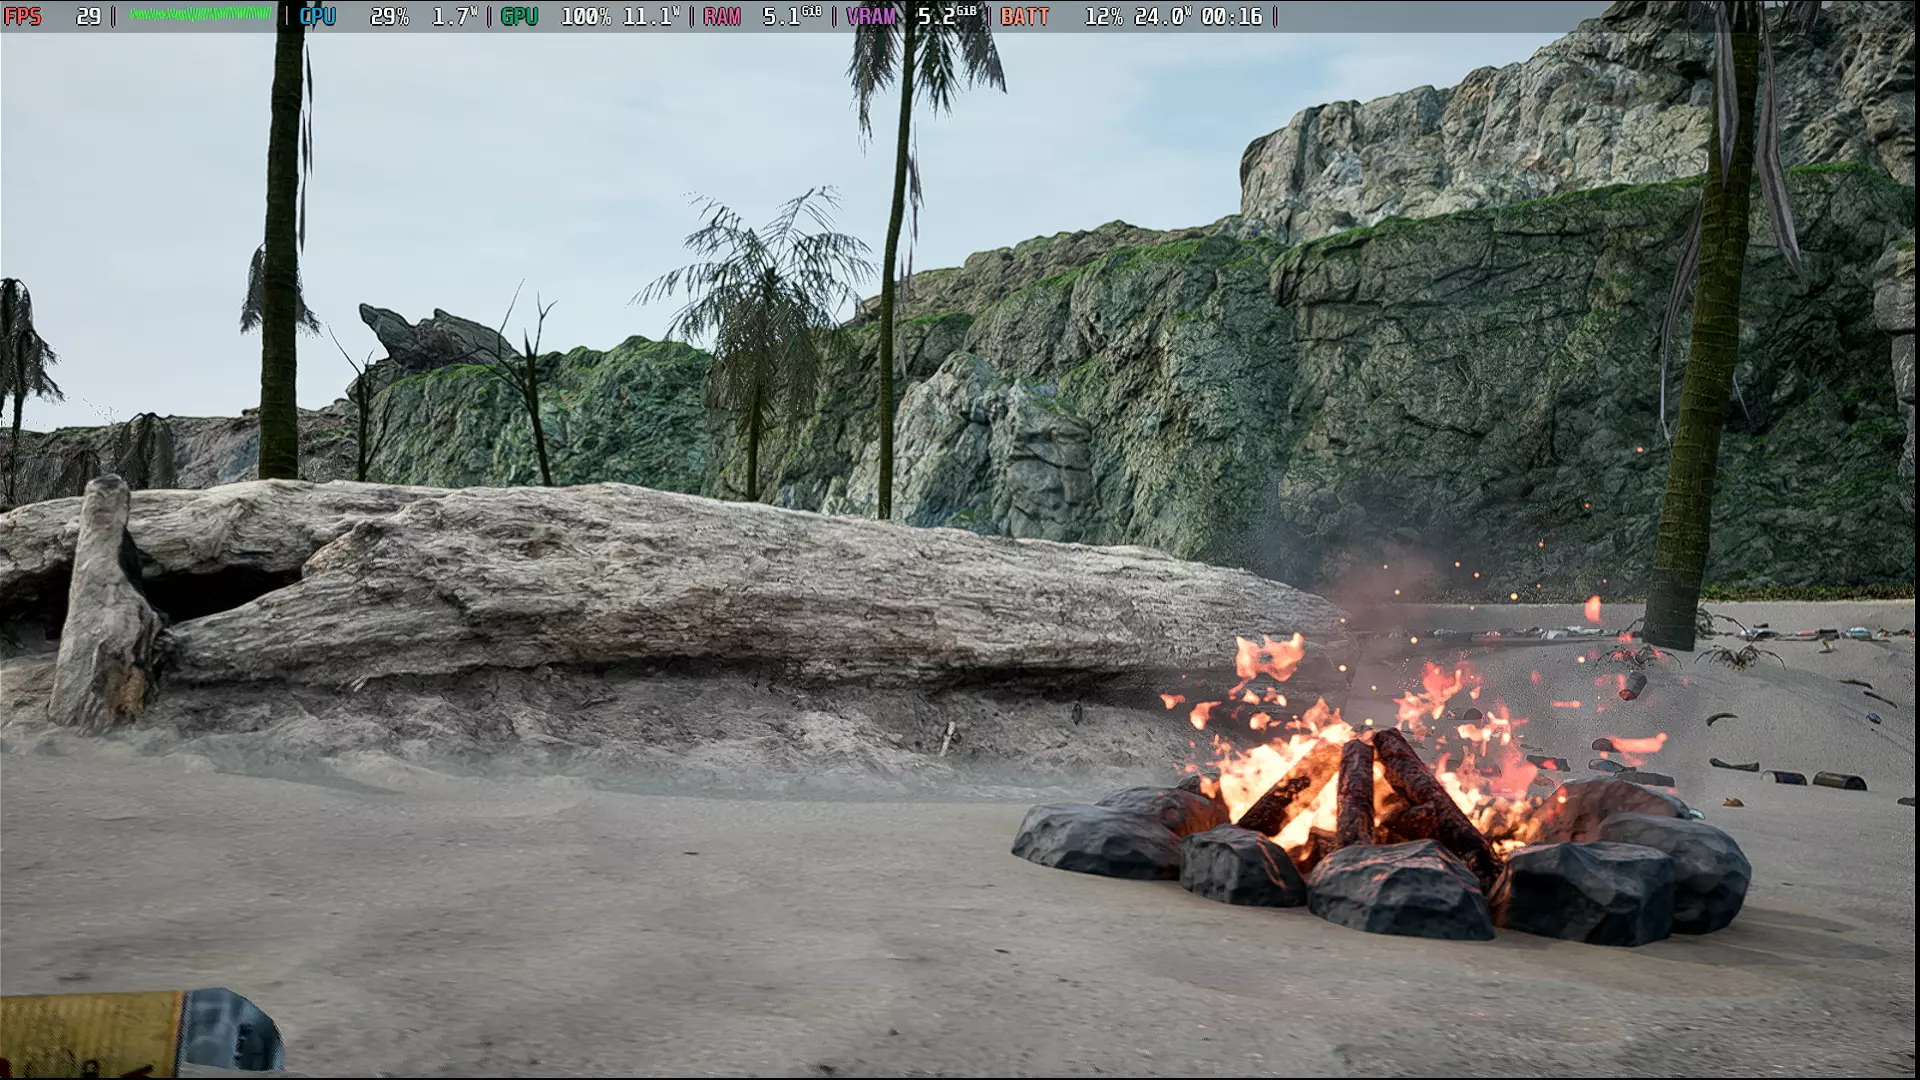Screen dimensions: 1920x1080
Task: Click the green frametime graph
Action: pos(200,14)
